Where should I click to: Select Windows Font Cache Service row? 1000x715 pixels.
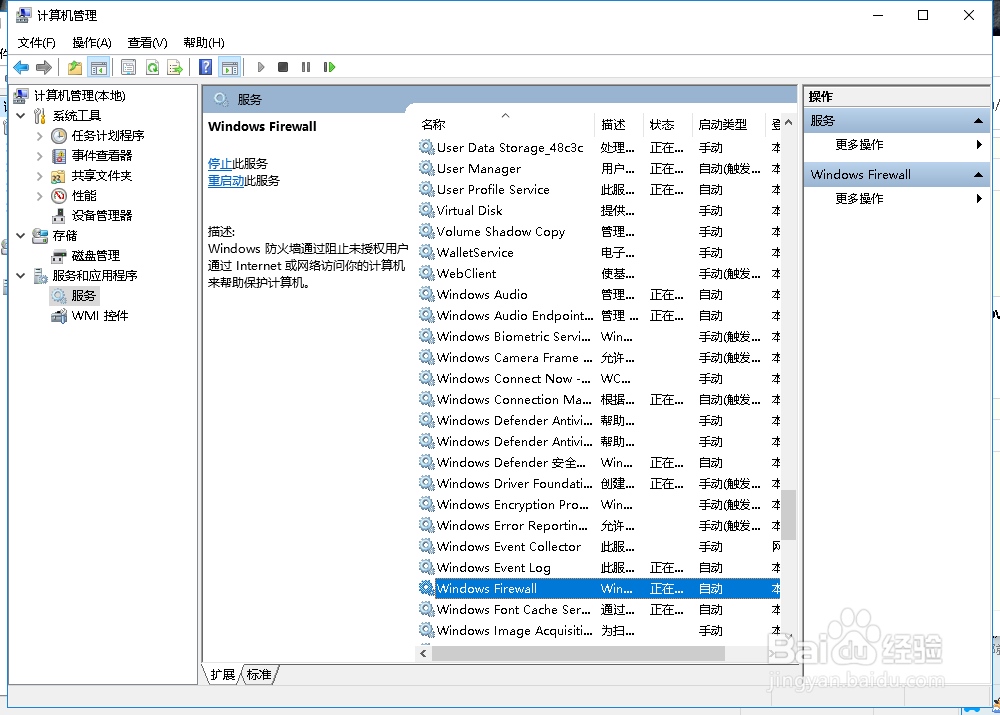[x=599, y=610]
